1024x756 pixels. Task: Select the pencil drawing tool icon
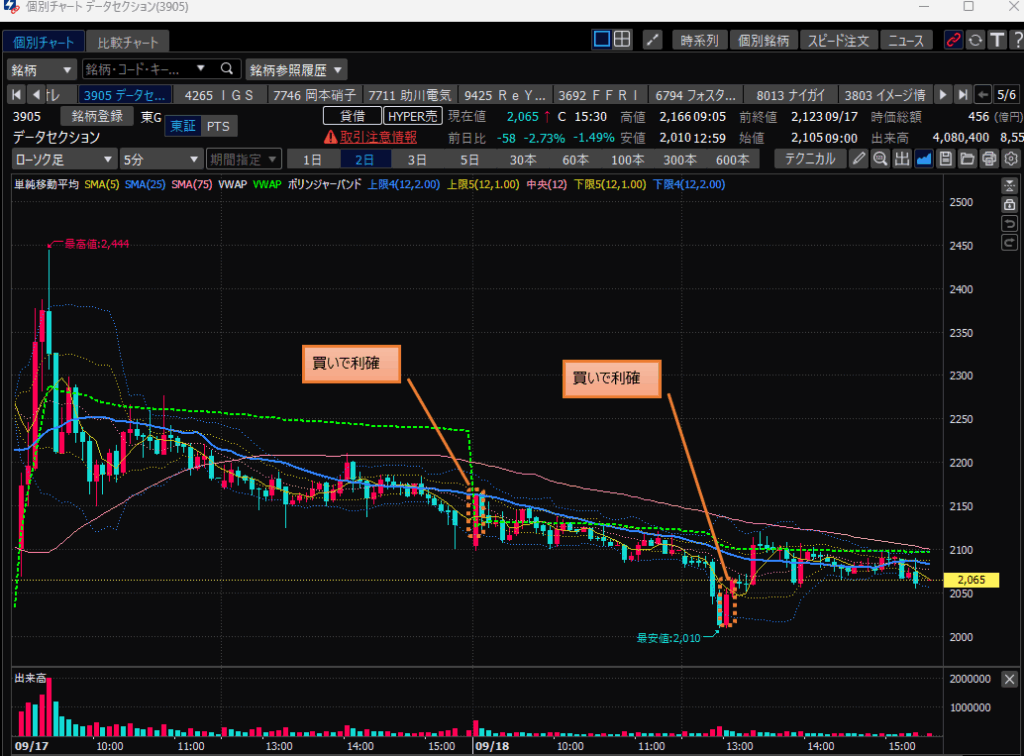click(859, 159)
